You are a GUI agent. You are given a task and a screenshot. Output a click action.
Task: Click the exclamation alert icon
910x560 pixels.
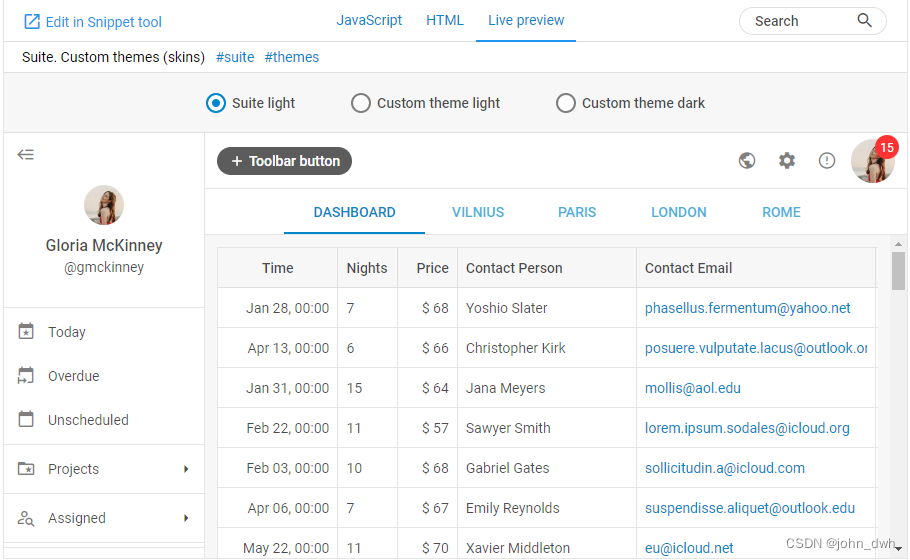[x=827, y=160]
